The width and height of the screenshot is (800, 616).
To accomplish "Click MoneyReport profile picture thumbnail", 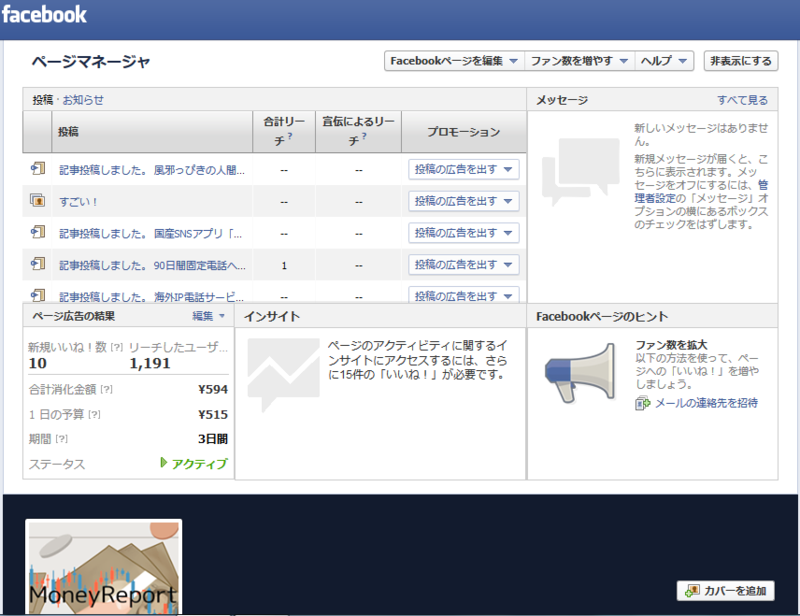I will [x=104, y=568].
